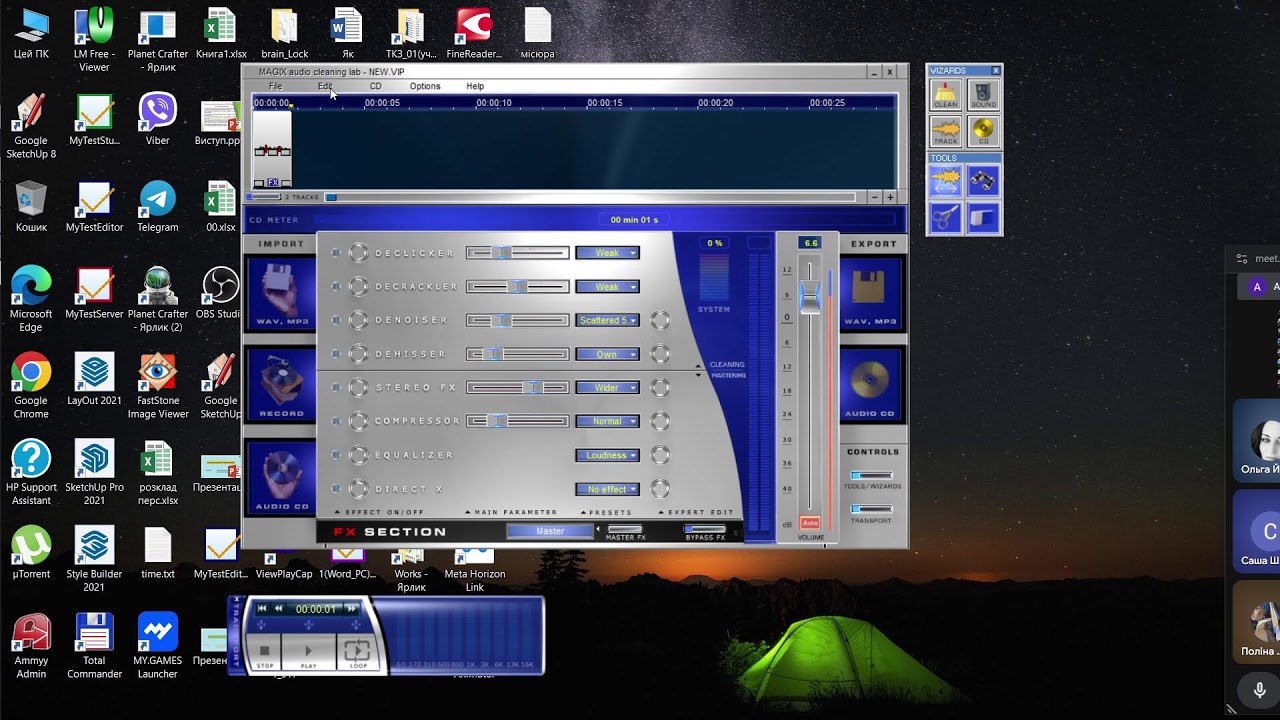This screenshot has width=1280, height=720.
Task: Jump to start with skip-back button
Action: pyautogui.click(x=262, y=608)
